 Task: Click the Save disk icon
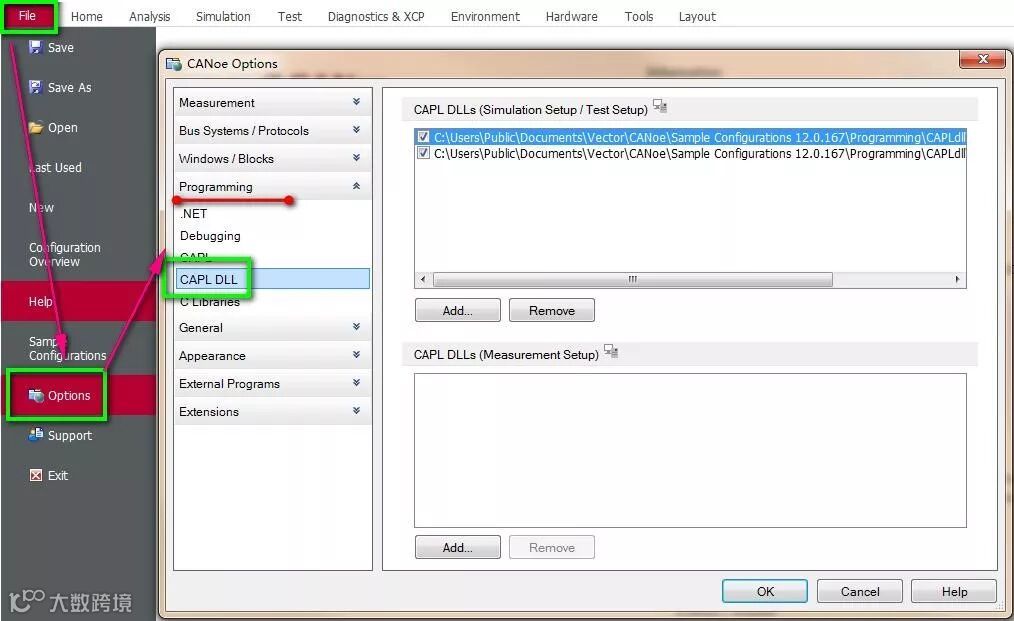[x=36, y=47]
